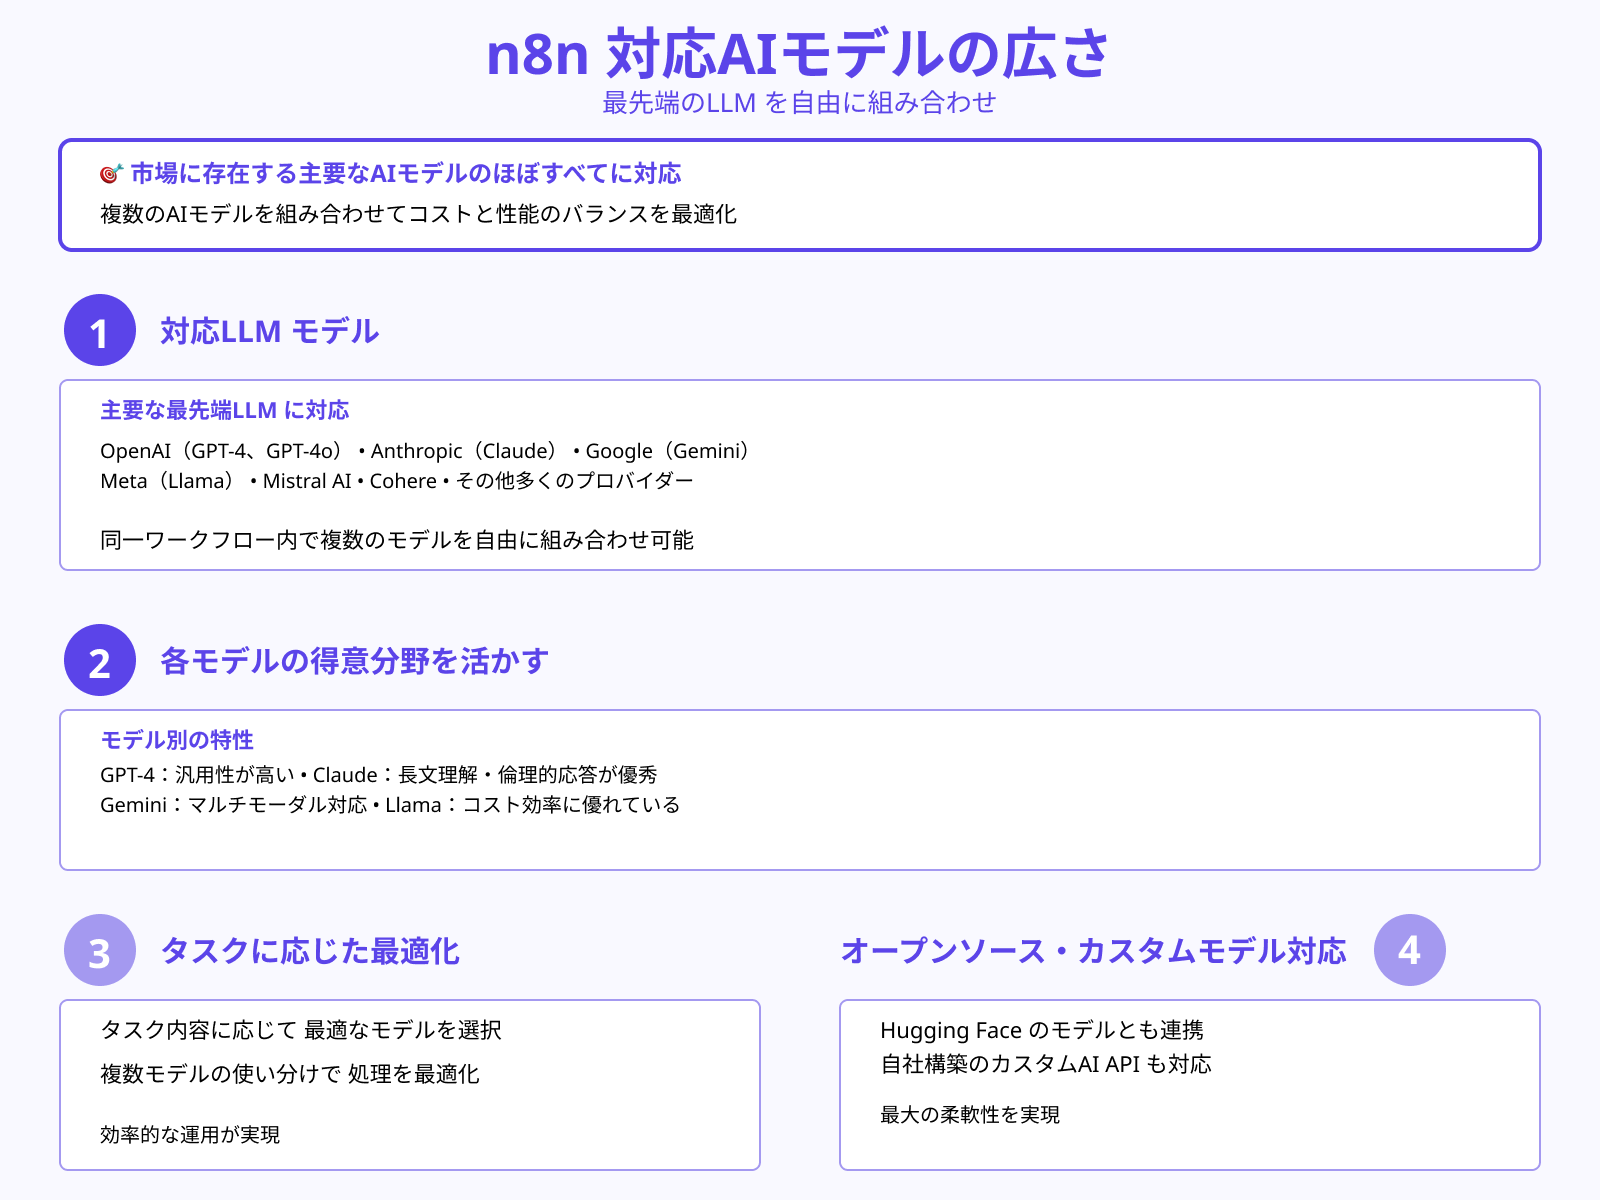Click the line listing Meta, Mistral AI, Cohere

(397, 481)
